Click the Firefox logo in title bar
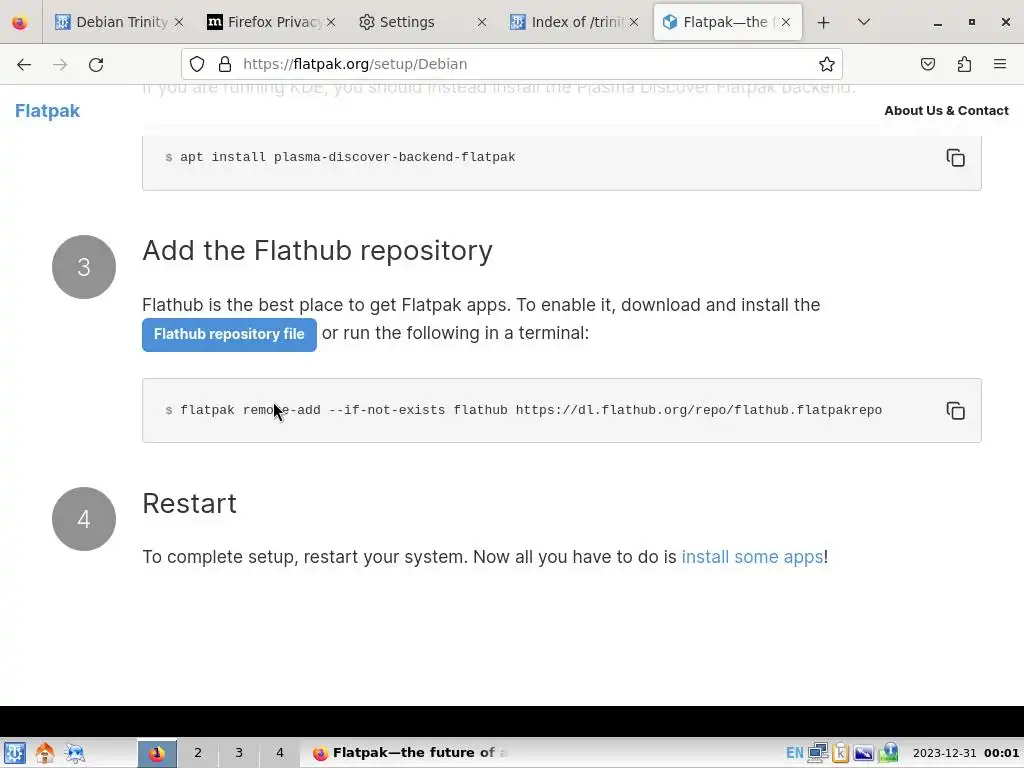Viewport: 1024px width, 768px height. [20, 22]
